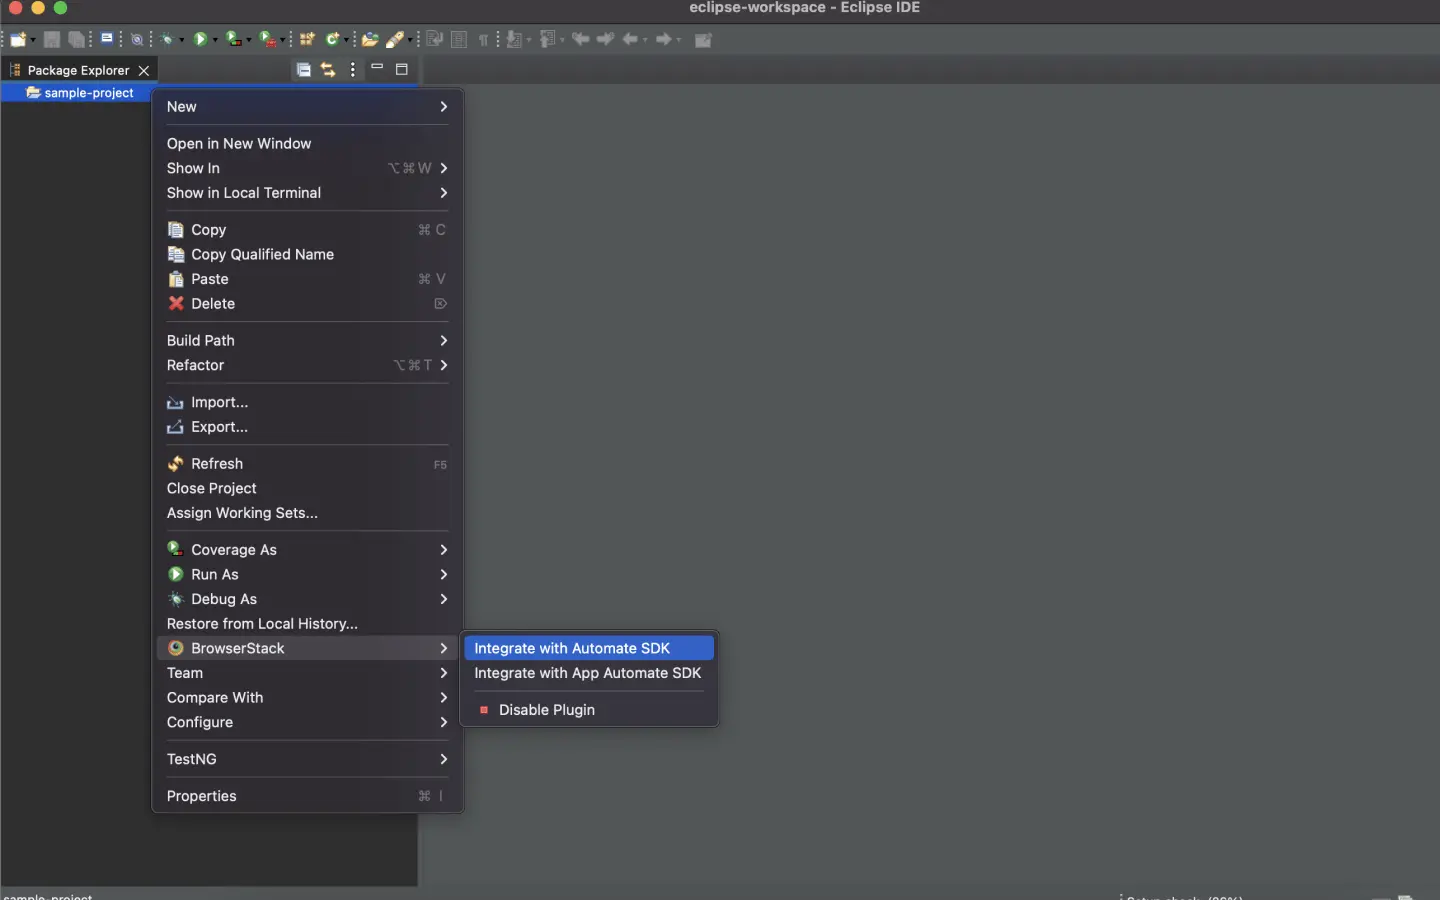1440x900 pixels.
Task: Open the dropdown arrow beside the New icon
Action: pos(33,40)
